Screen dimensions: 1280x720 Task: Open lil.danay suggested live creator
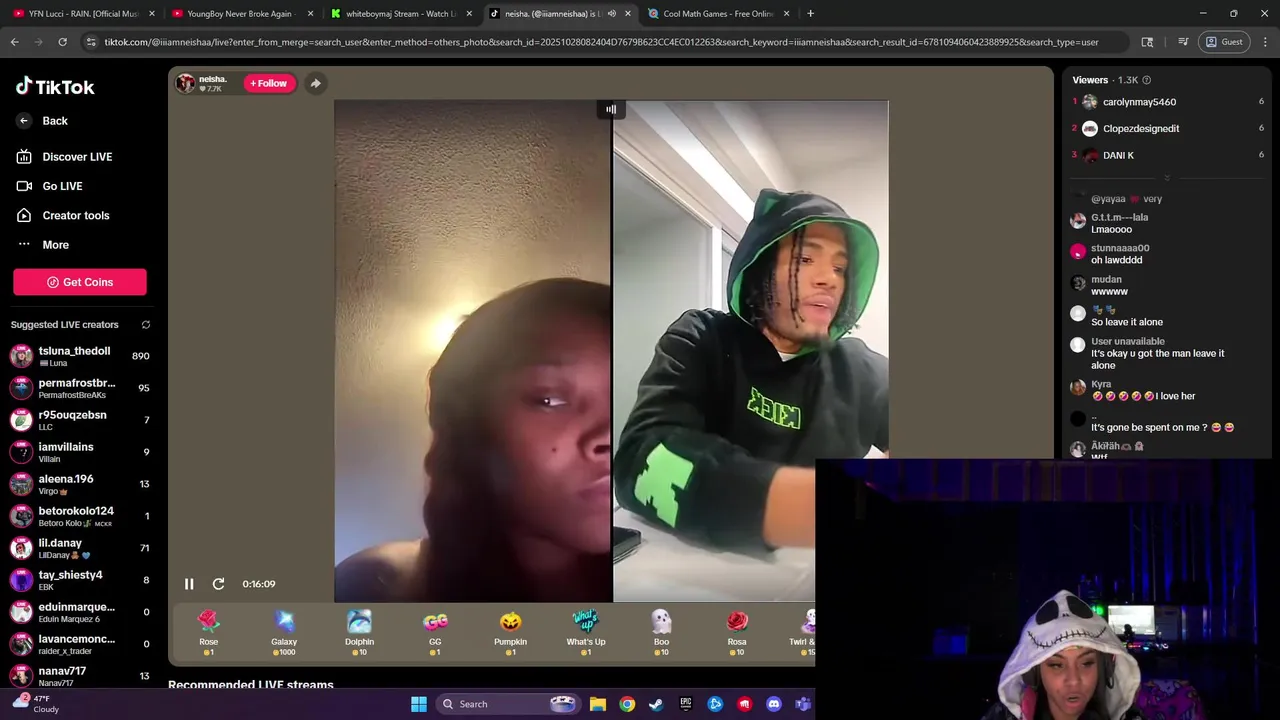point(80,548)
